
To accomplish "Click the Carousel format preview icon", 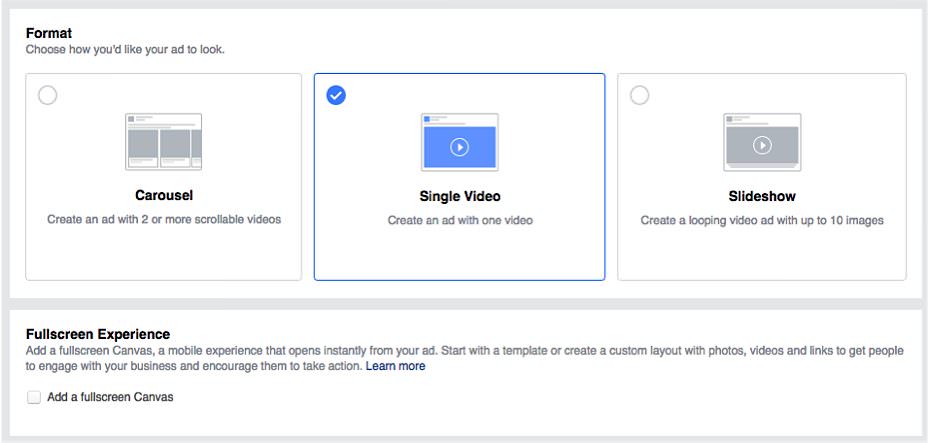I will [x=164, y=142].
